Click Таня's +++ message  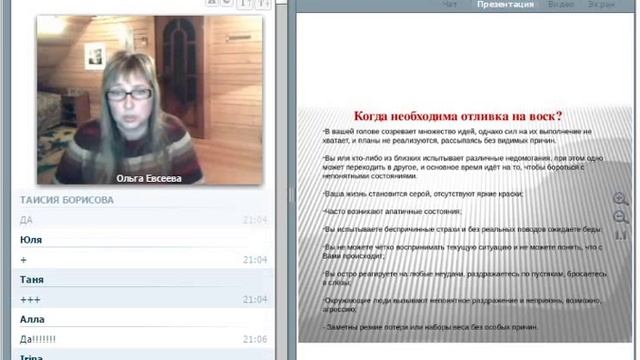[x=30, y=300]
